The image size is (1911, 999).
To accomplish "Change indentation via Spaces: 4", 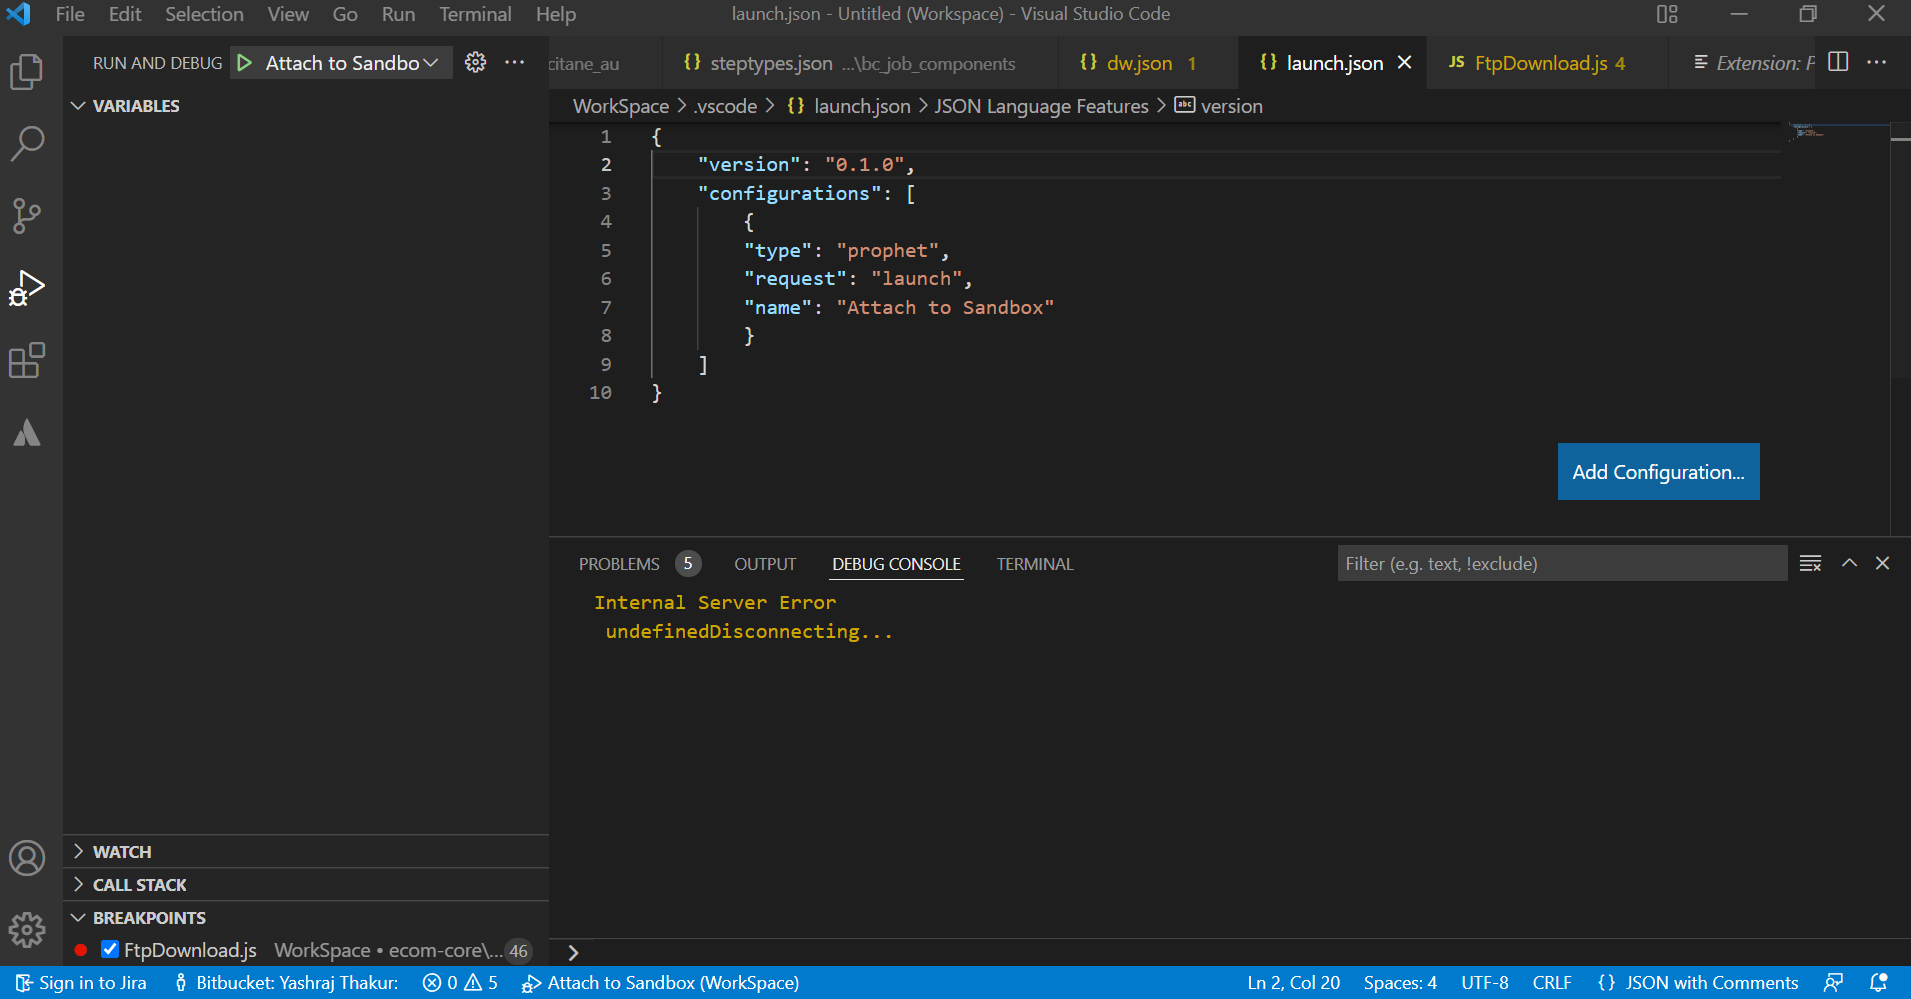I will click(1400, 983).
